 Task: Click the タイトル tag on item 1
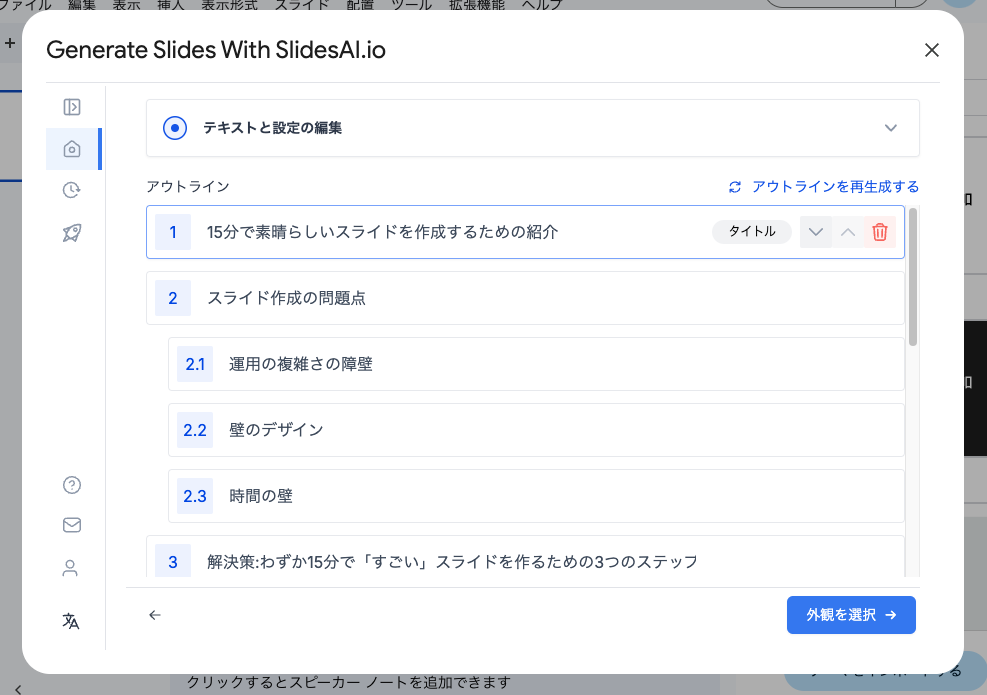click(x=751, y=232)
